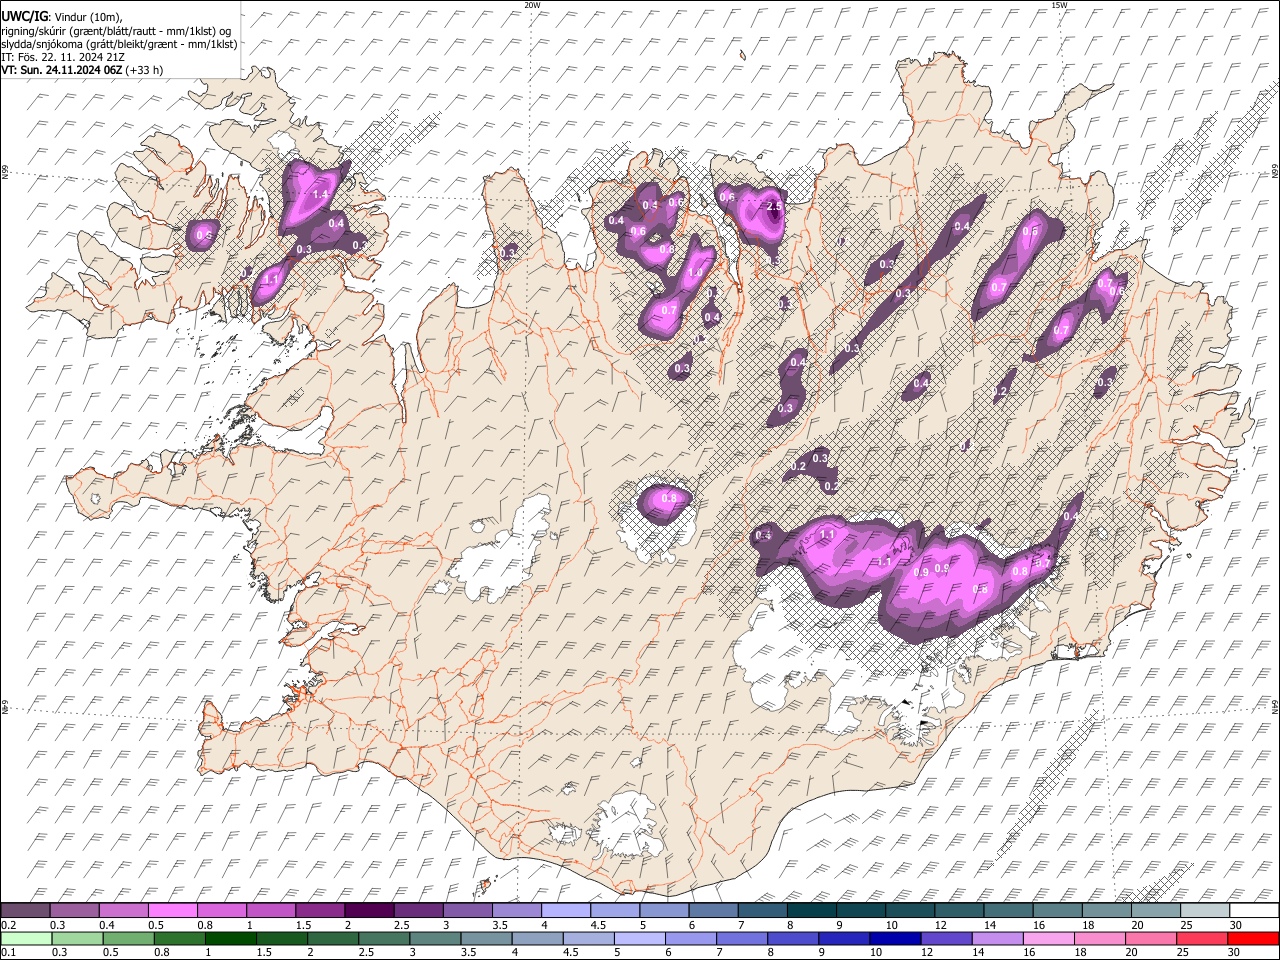Screen dimensions: 1280x960
Task: Select the darkest green swatch labeled 1
Action: (x=230, y=938)
